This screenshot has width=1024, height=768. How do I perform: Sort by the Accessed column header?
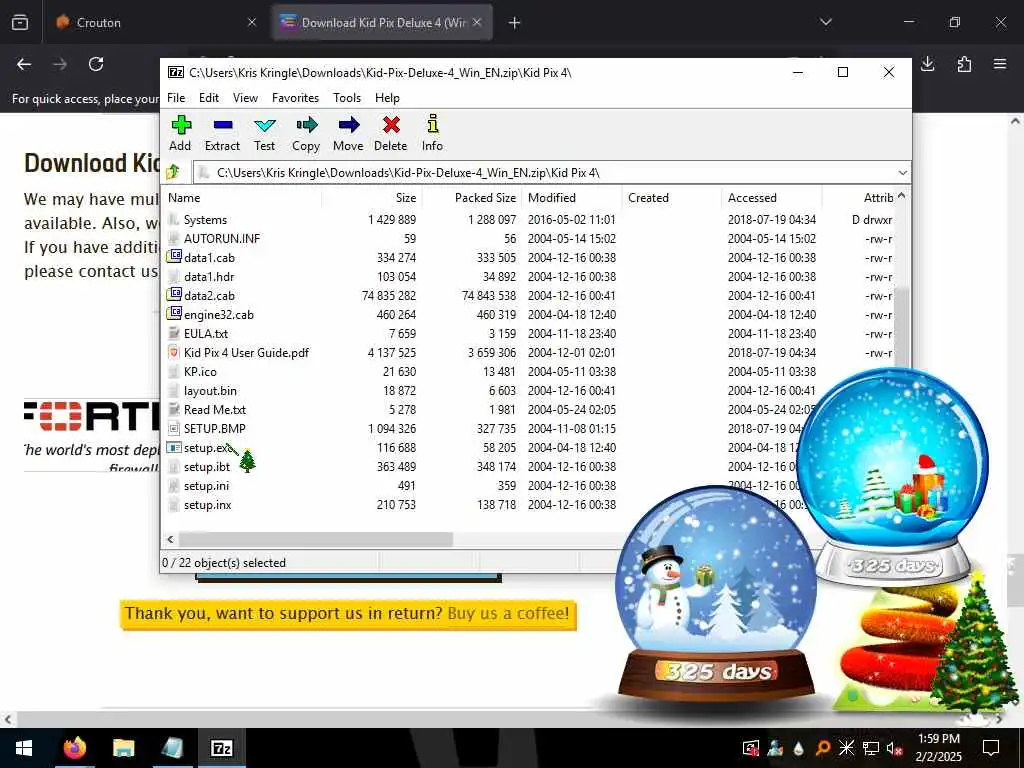[771, 197]
